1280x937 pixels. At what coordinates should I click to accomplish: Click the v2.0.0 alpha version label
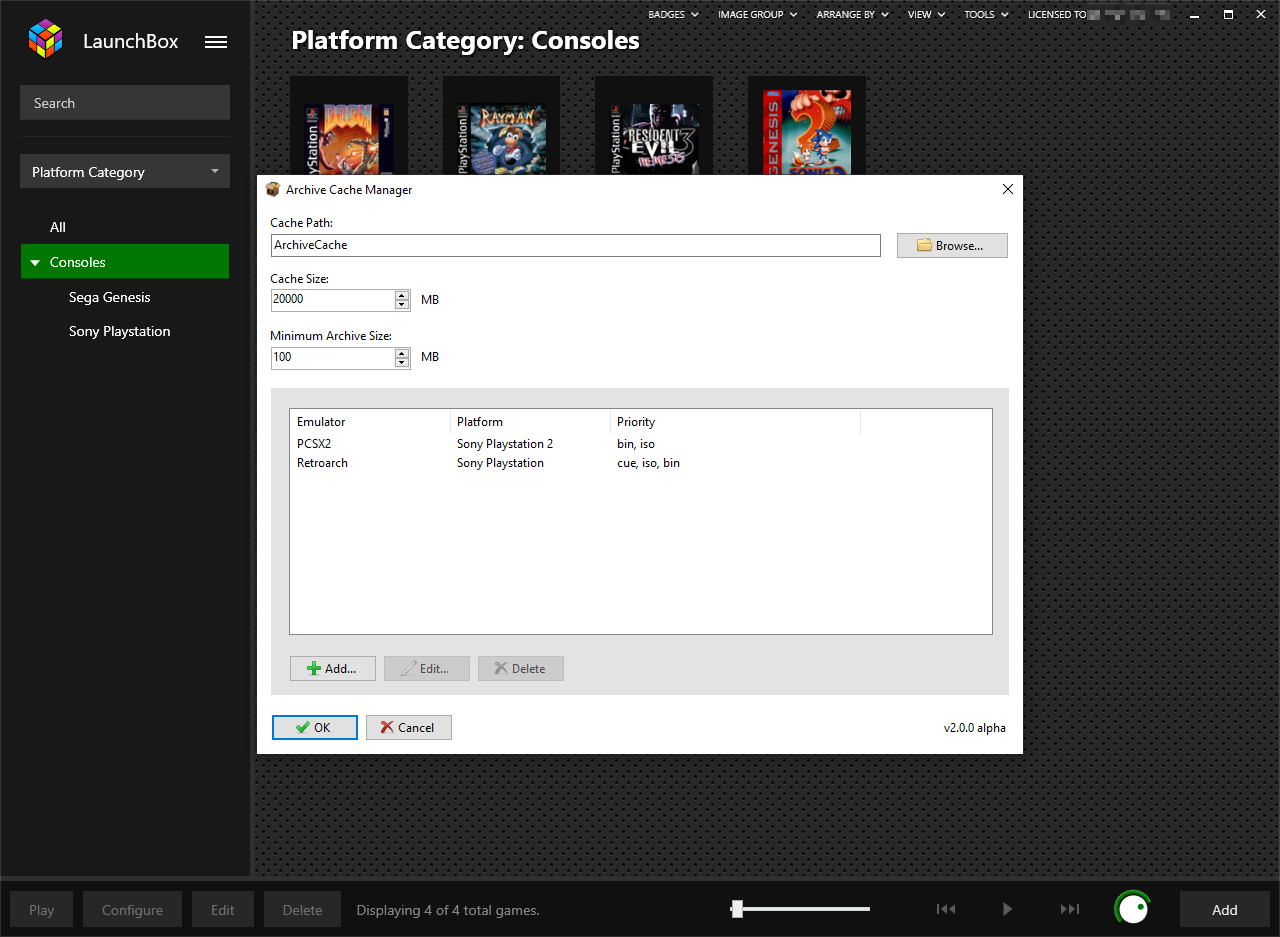coord(975,728)
